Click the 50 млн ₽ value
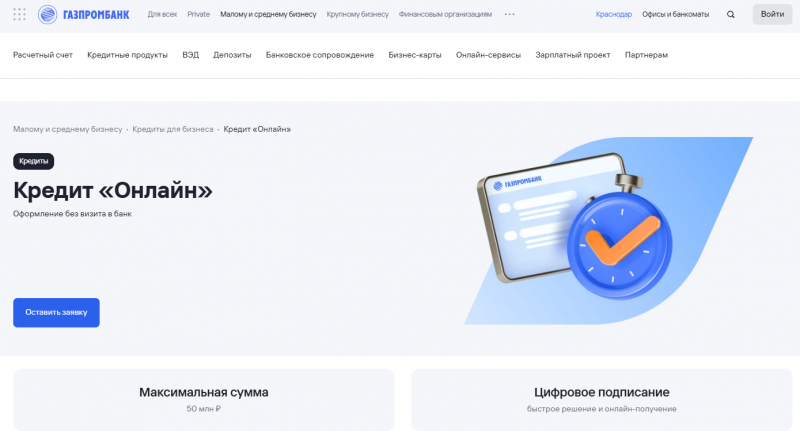The image size is (800, 431). [x=204, y=409]
